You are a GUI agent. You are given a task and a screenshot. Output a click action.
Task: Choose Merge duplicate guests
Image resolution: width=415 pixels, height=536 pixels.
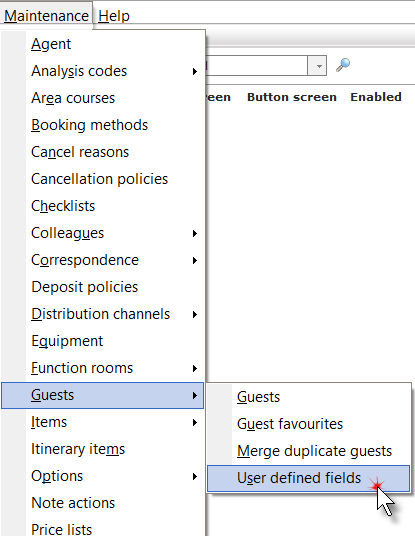(x=308, y=451)
